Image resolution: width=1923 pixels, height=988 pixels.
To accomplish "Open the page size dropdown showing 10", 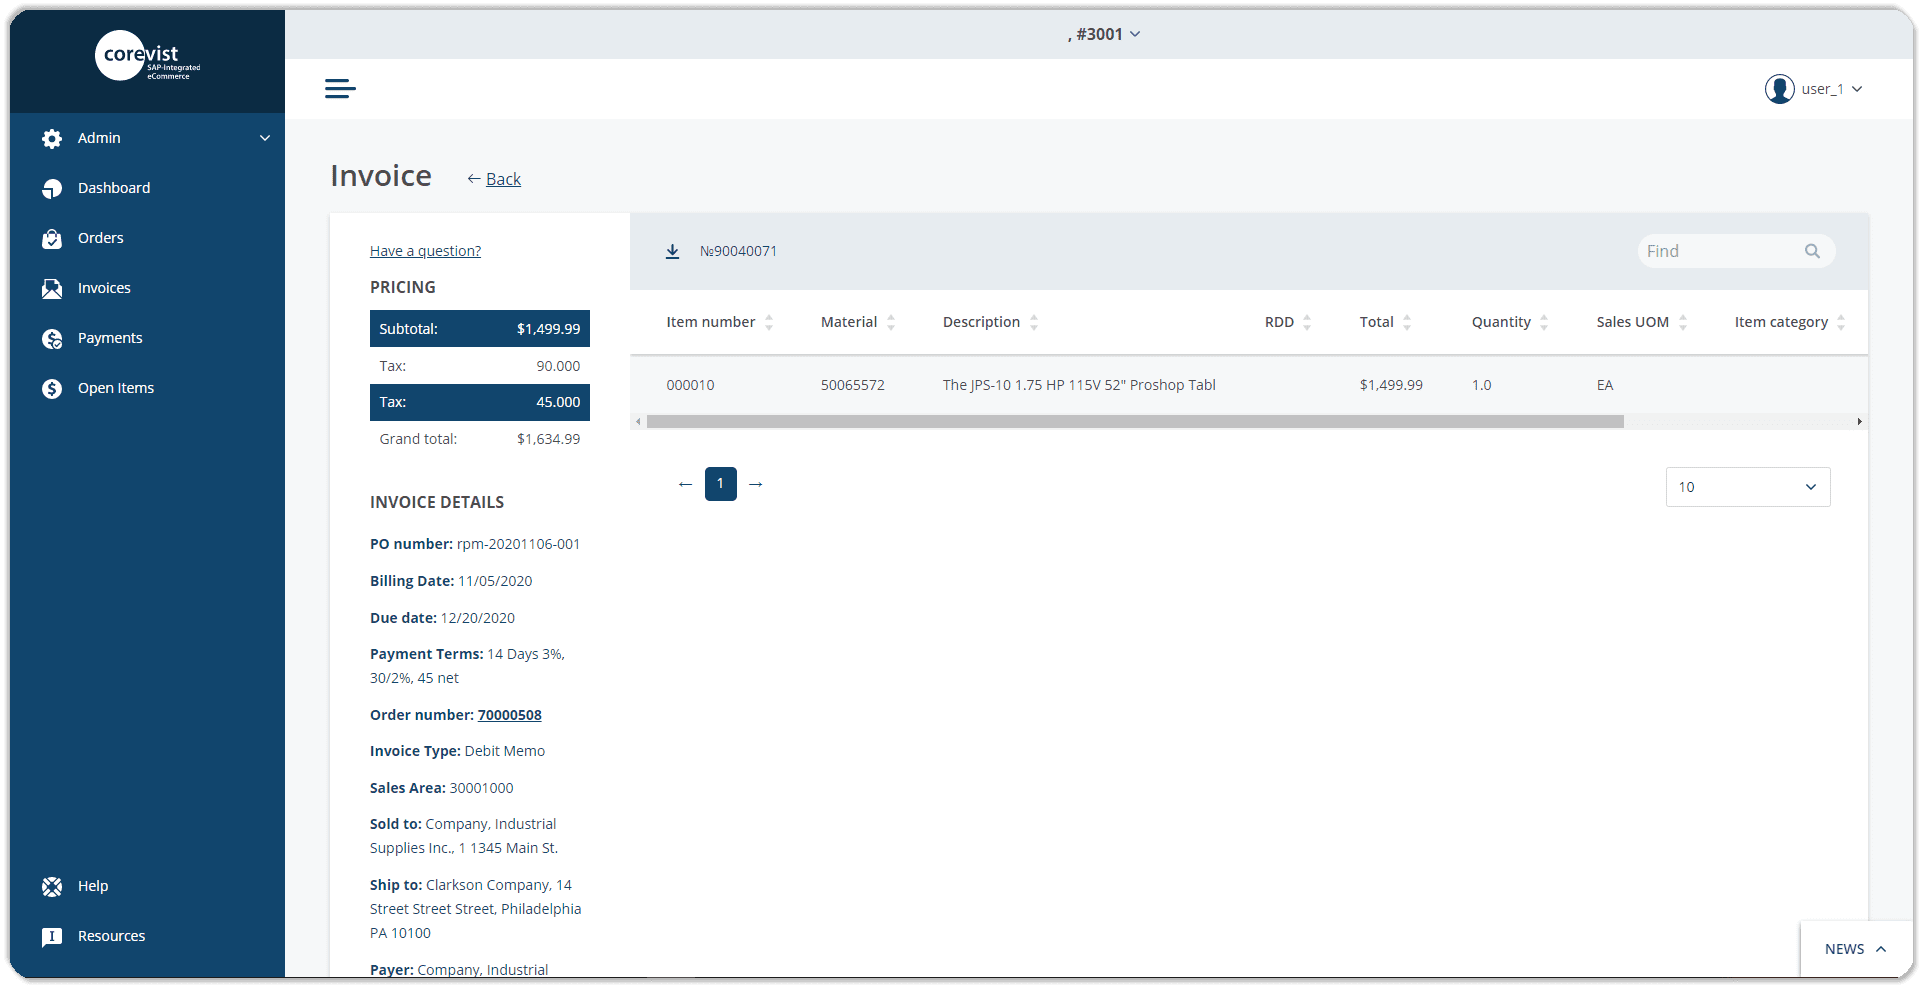I will point(1746,487).
